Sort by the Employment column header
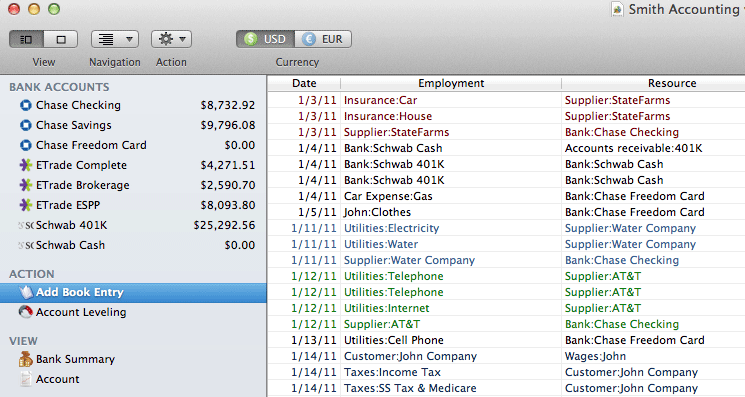 (451, 83)
